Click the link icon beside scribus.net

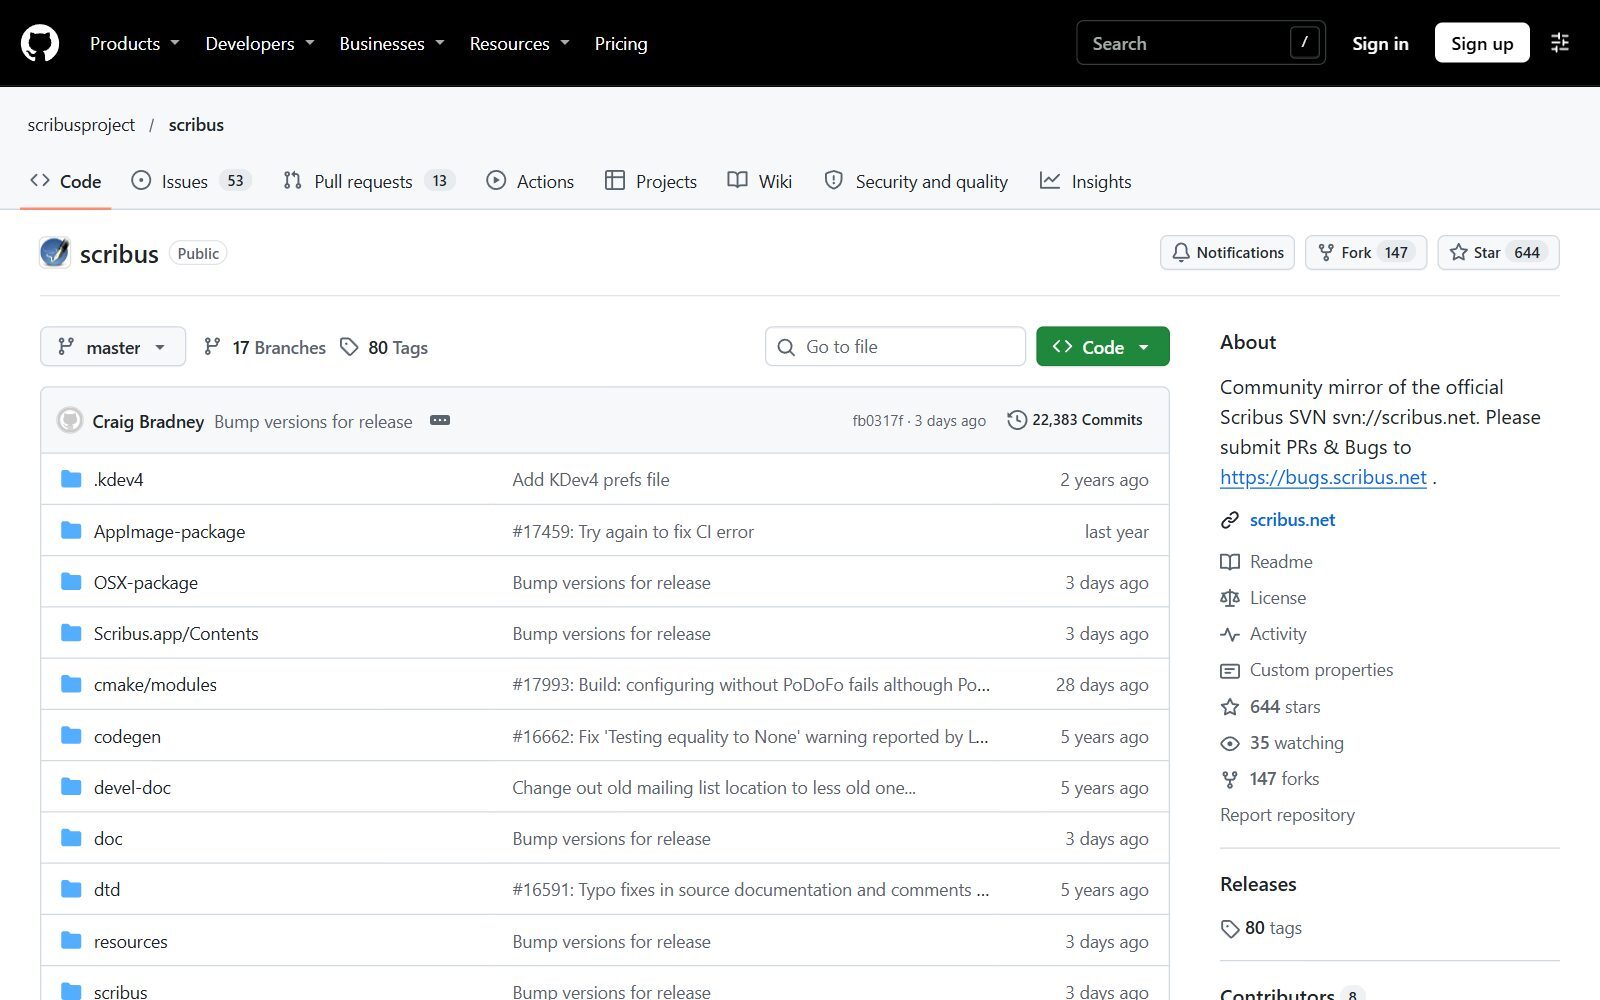1230,520
